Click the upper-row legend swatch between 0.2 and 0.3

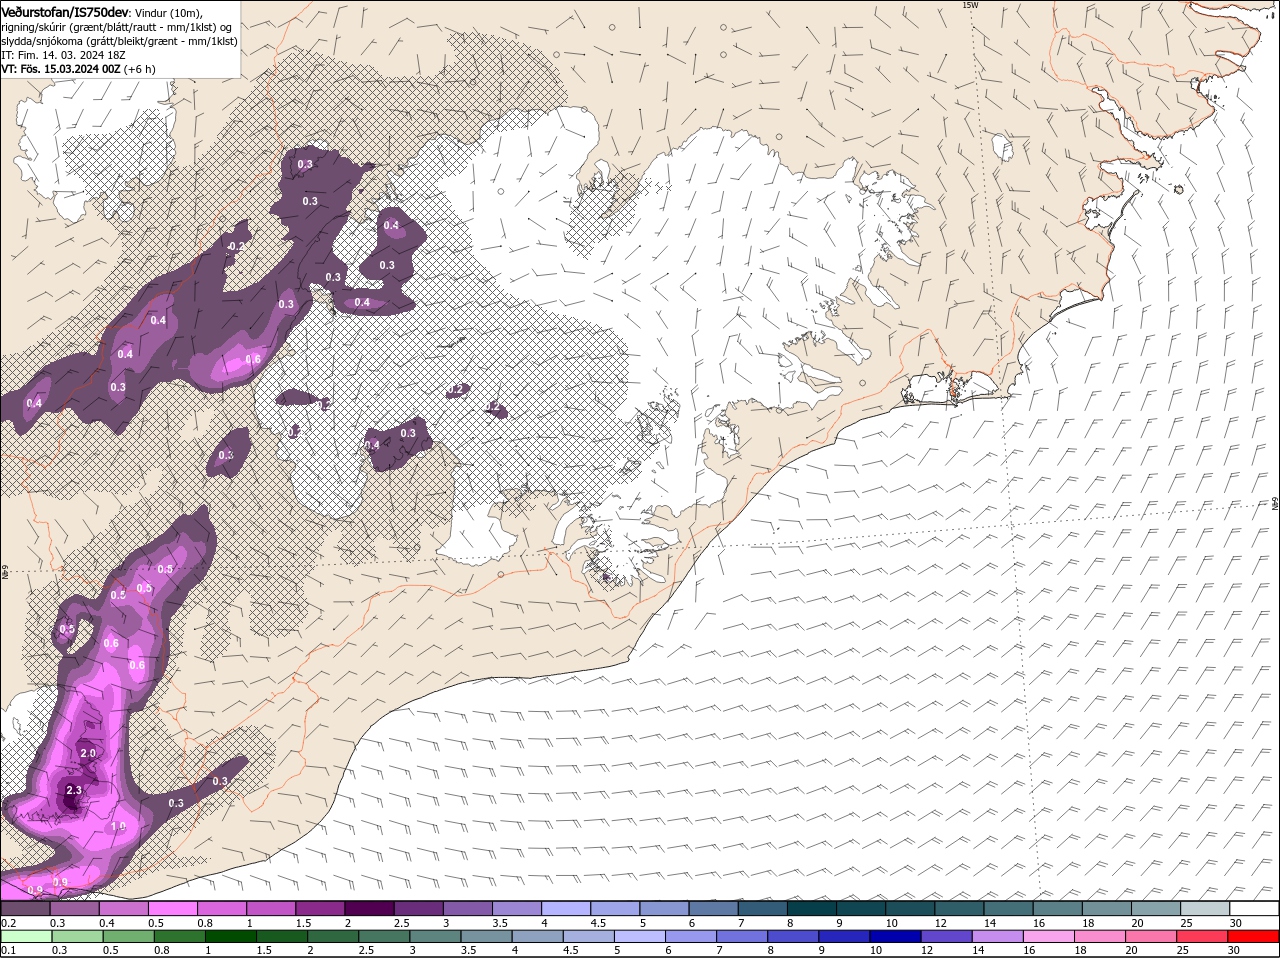(25, 908)
